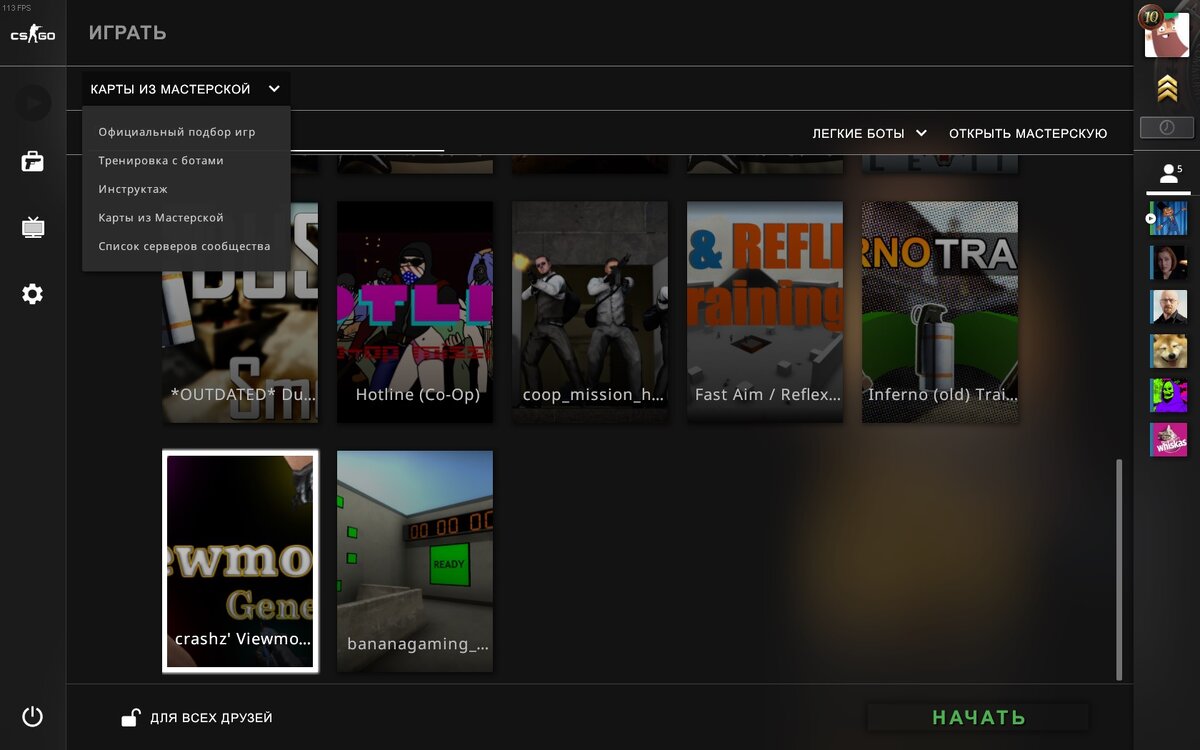Screen dimensions: 1200x750
Task: Choose Инструктаж menu entry
Action: pyautogui.click(x=133, y=189)
